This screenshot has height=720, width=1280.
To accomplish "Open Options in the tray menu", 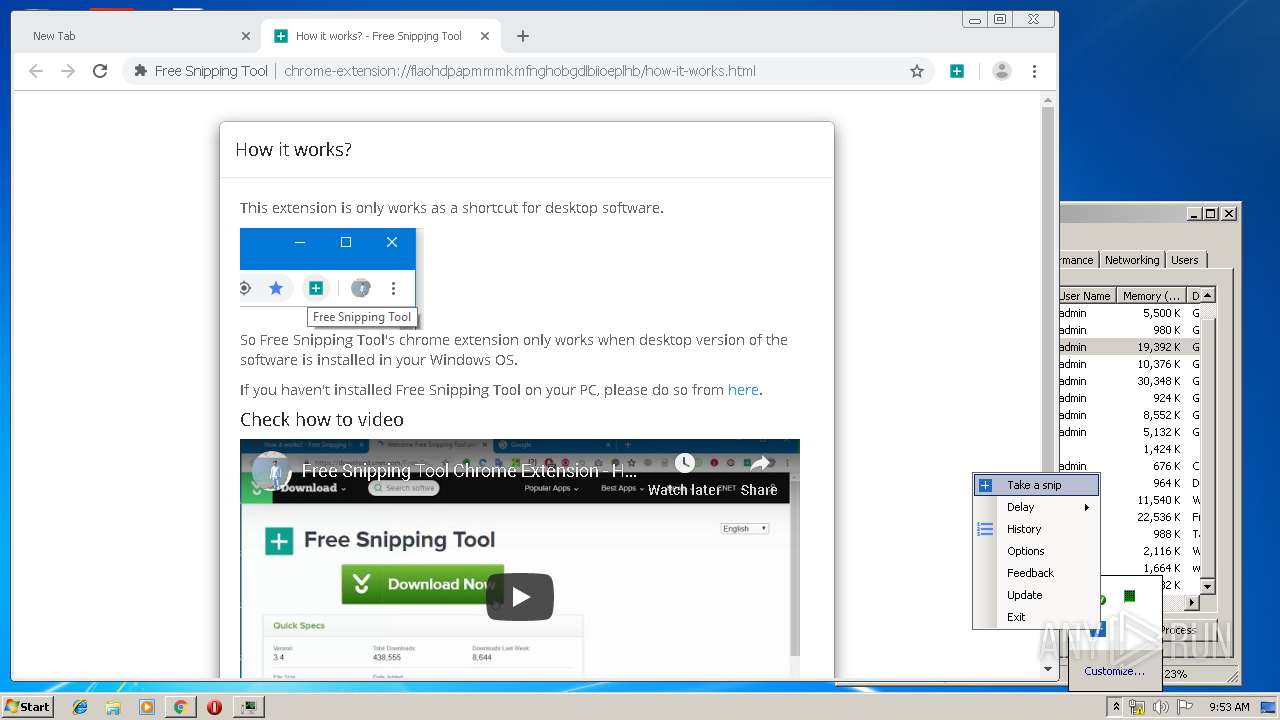I will (1037, 551).
